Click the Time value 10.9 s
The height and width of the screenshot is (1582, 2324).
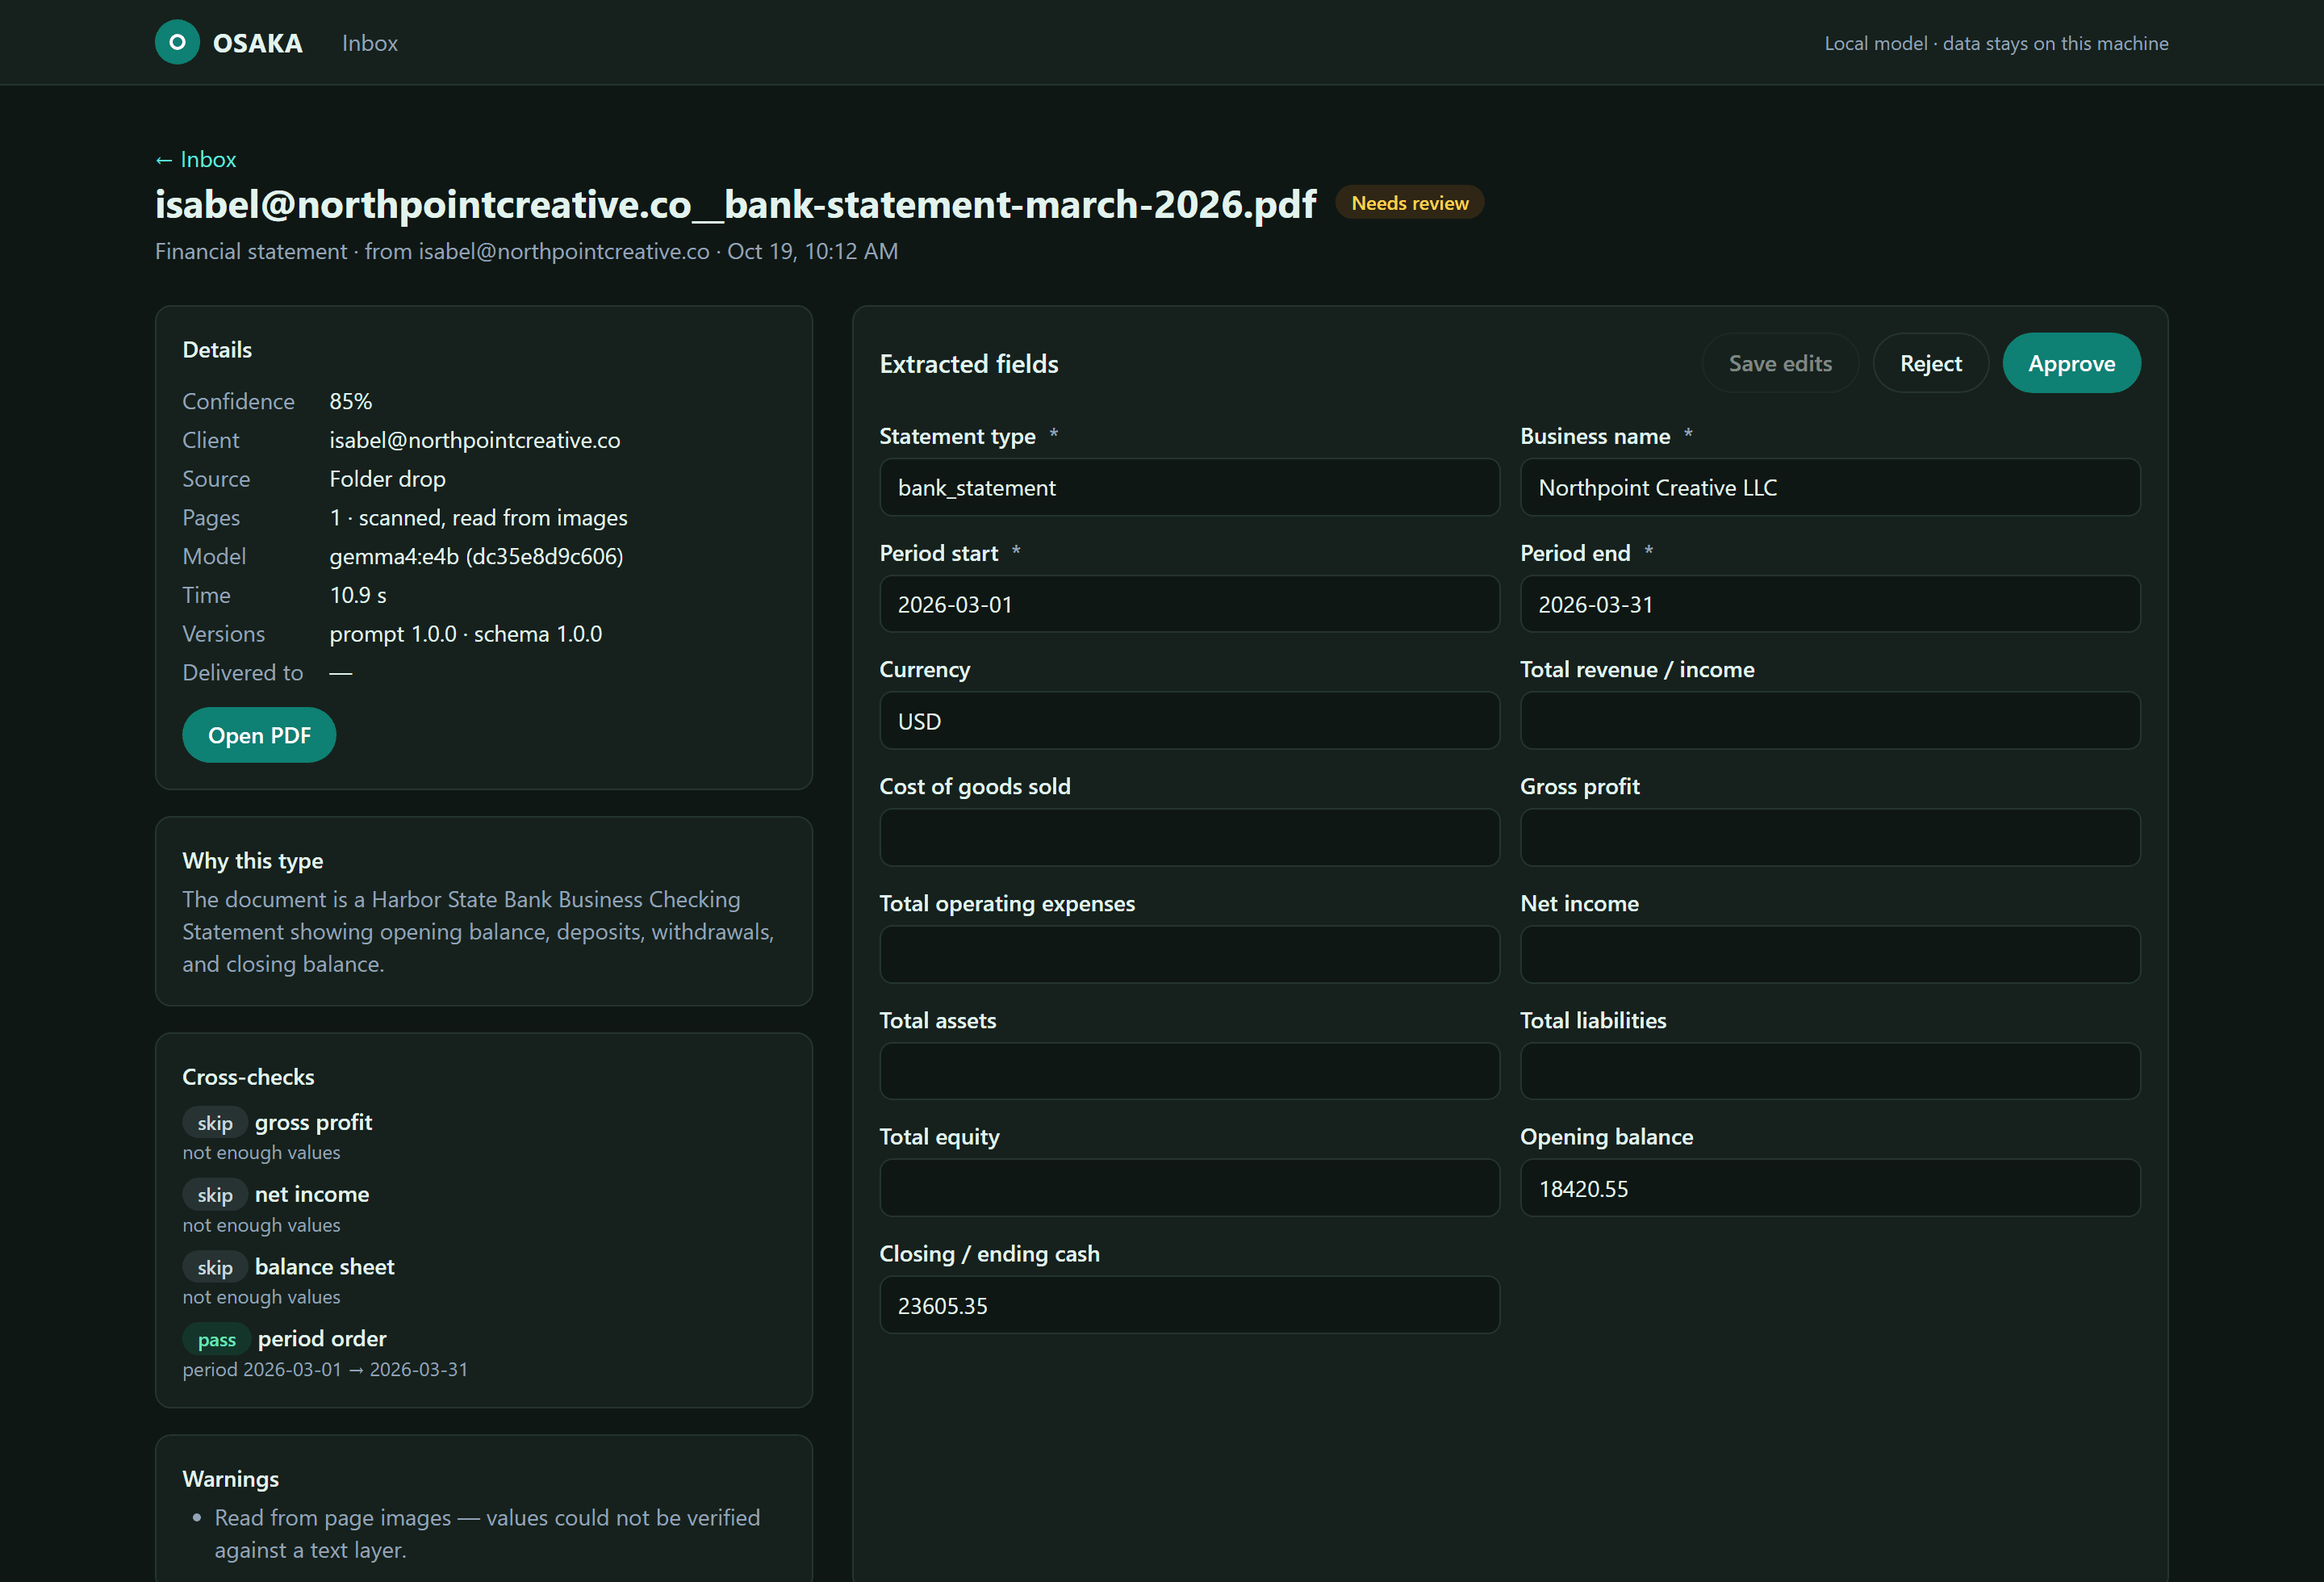pos(357,595)
